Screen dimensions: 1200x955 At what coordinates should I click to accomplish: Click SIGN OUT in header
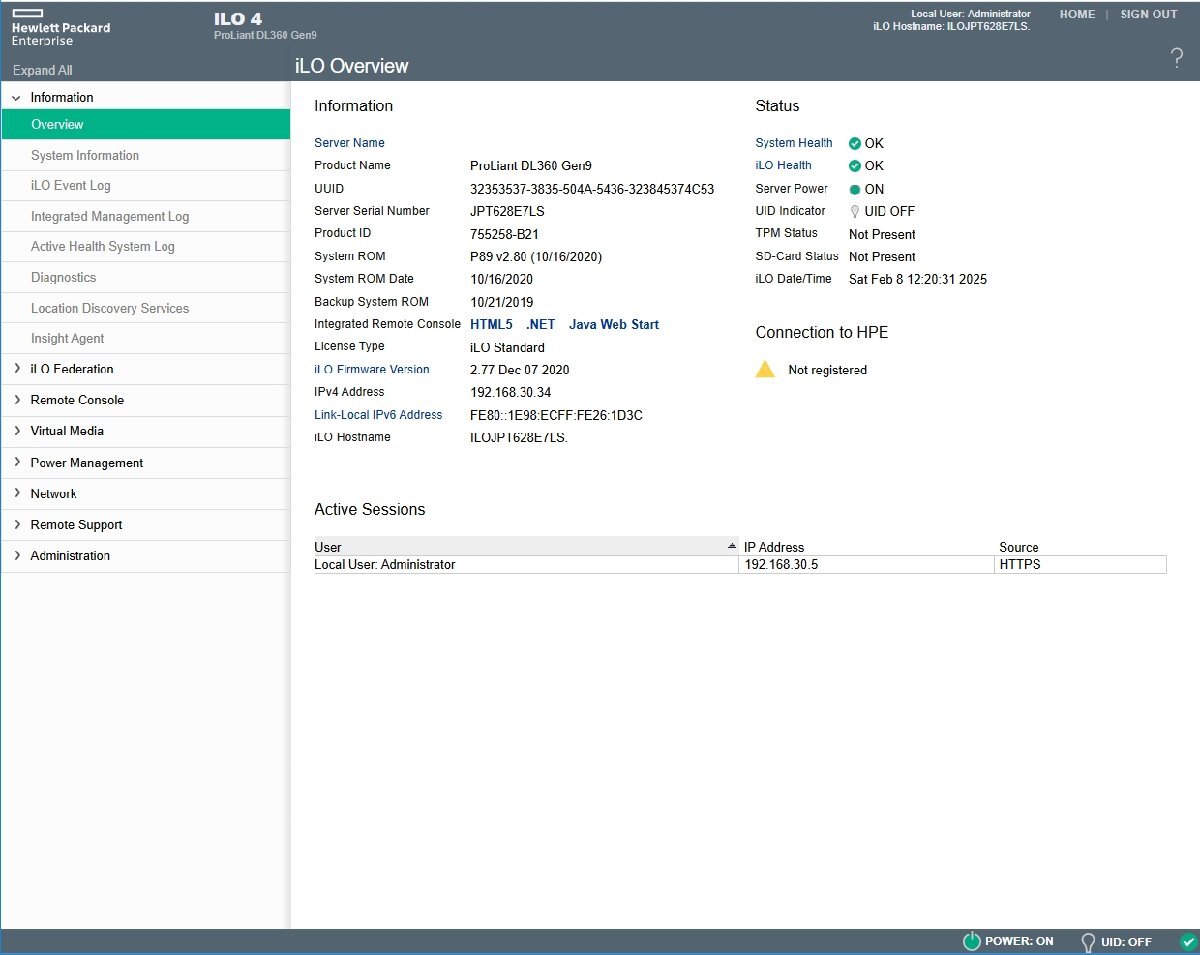1148,15
